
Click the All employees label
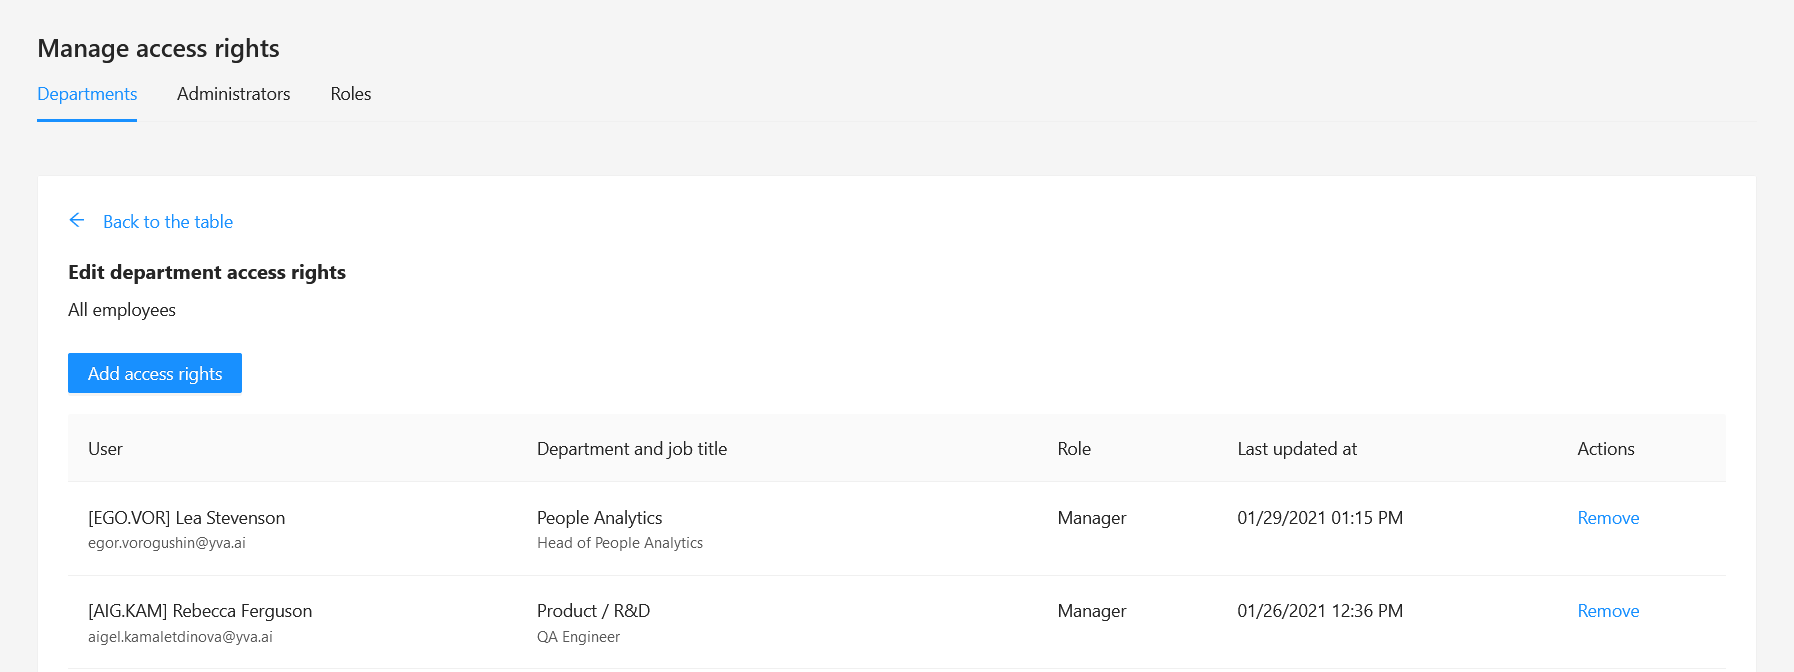click(x=122, y=310)
